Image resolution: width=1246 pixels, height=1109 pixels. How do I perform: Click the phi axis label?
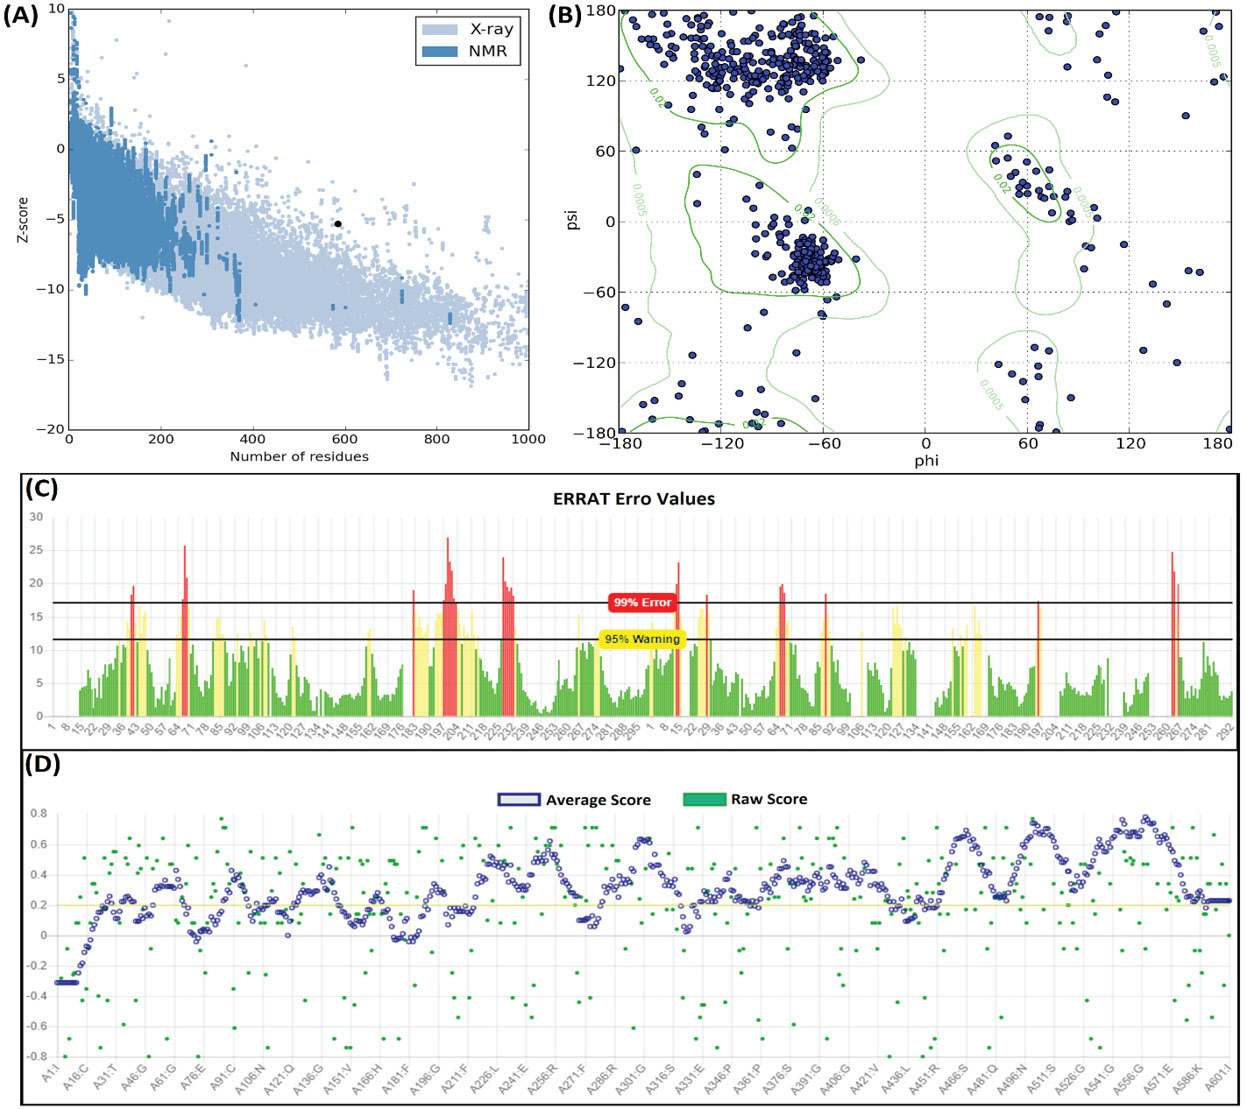pyautogui.click(x=925, y=461)
